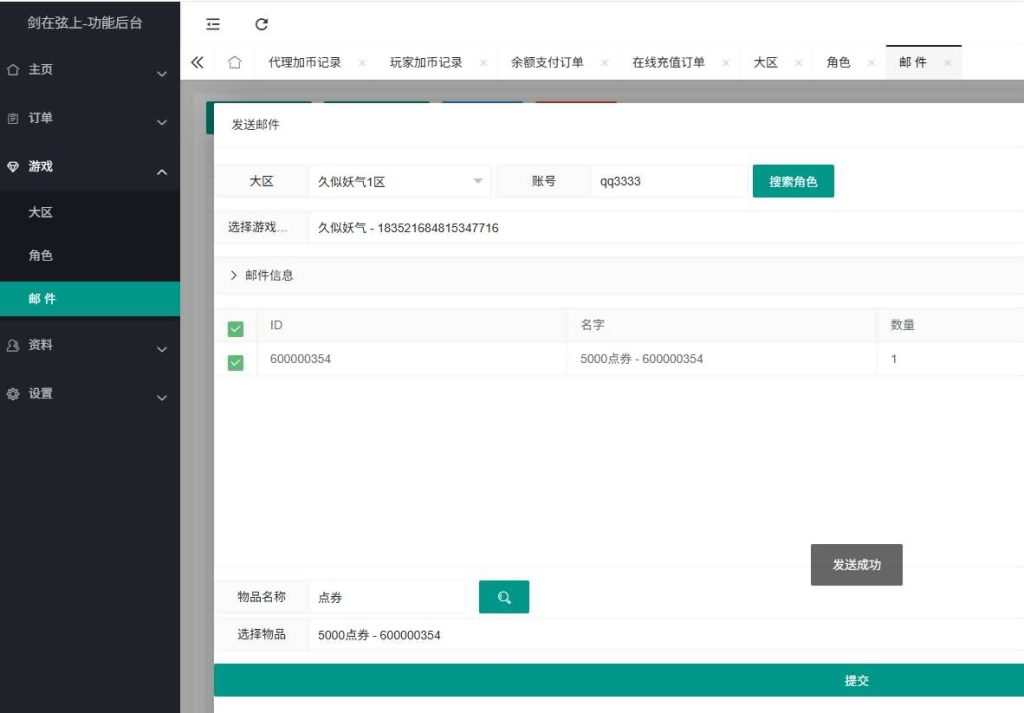
Task: Click the 剑在弦上-功能后台 title
Action: 85,23
